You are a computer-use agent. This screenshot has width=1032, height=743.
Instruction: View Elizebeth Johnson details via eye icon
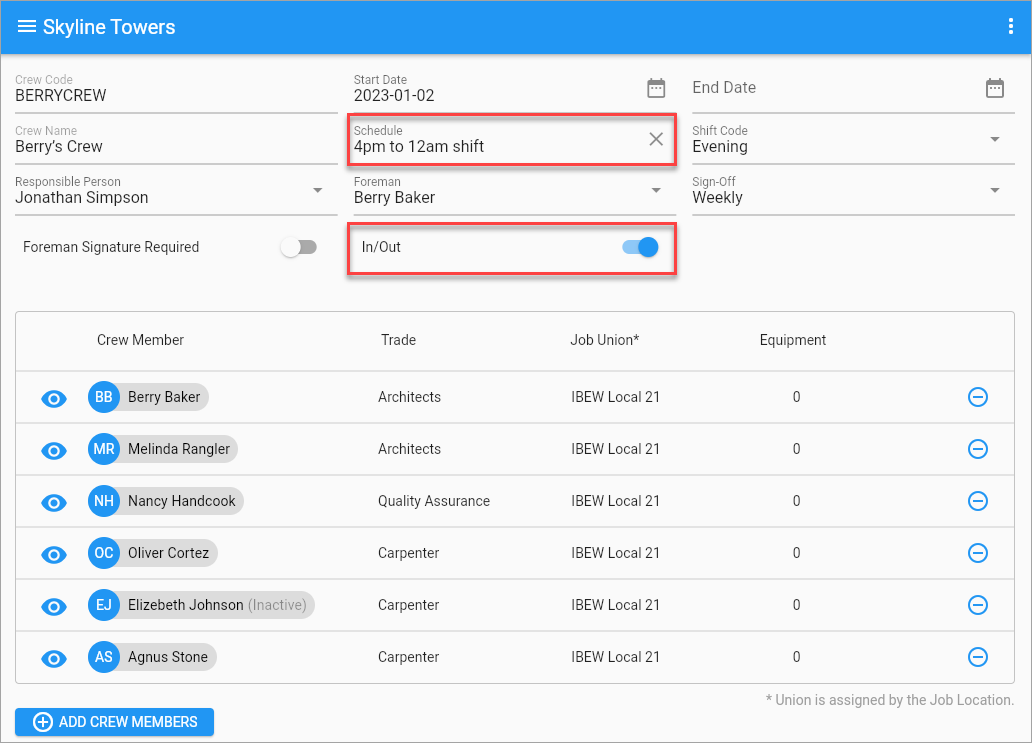tap(54, 606)
